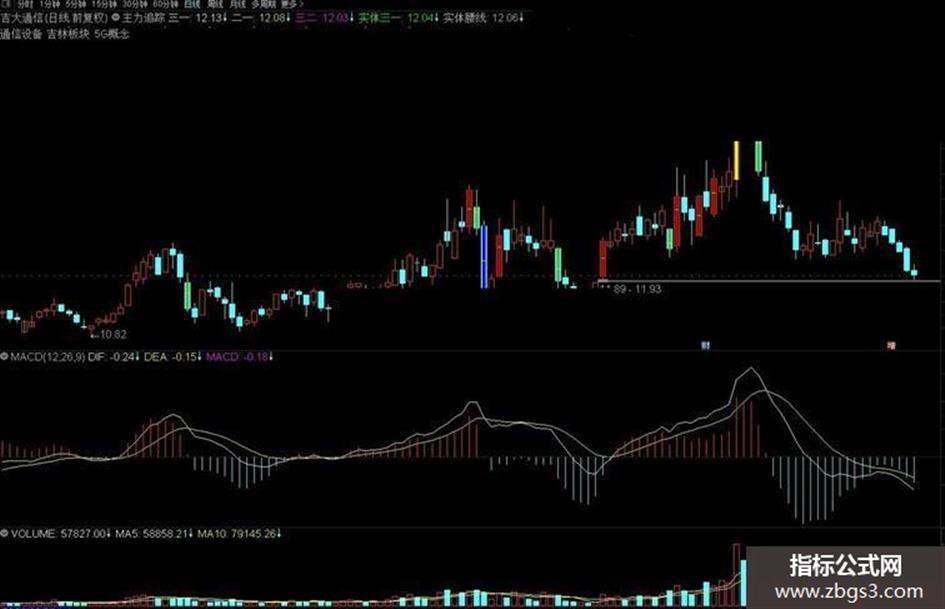
Task: Select the 1分钟 period tab
Action: tap(50, 4)
